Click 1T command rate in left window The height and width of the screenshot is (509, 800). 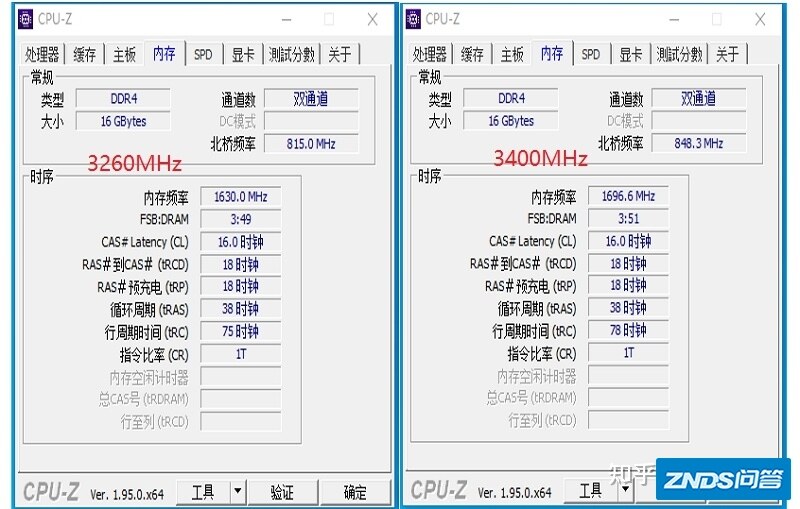240,354
